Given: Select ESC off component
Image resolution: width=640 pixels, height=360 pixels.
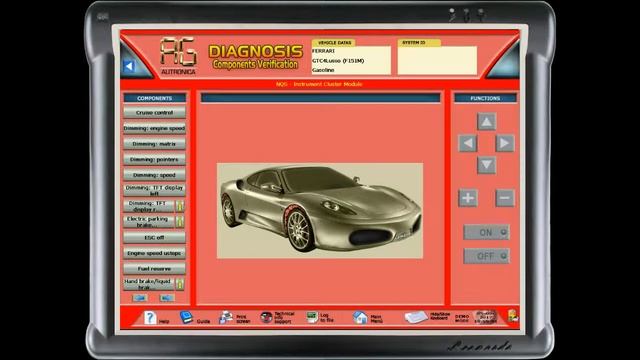Looking at the screenshot, I should pyautogui.click(x=154, y=237).
